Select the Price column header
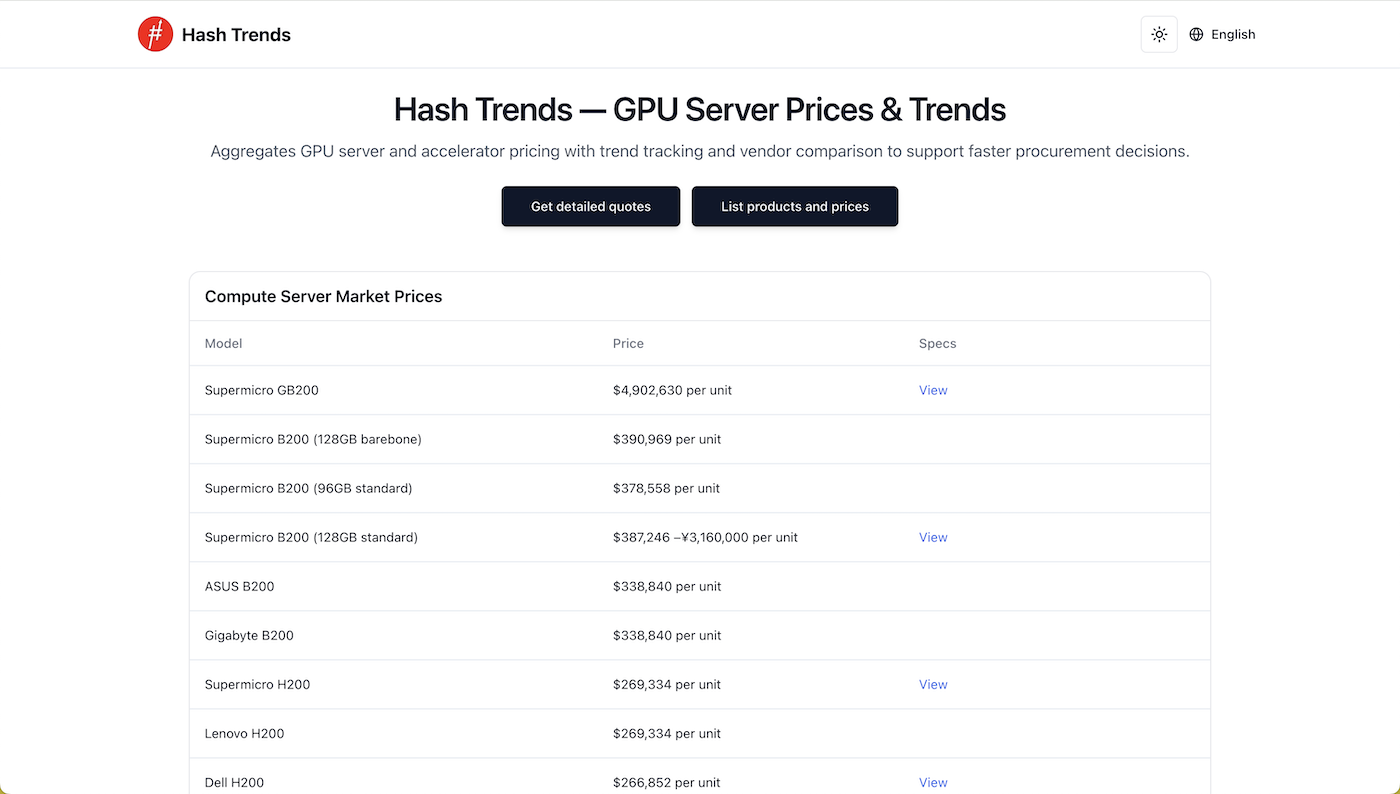Screen dimensions: 1400x794 628,343
